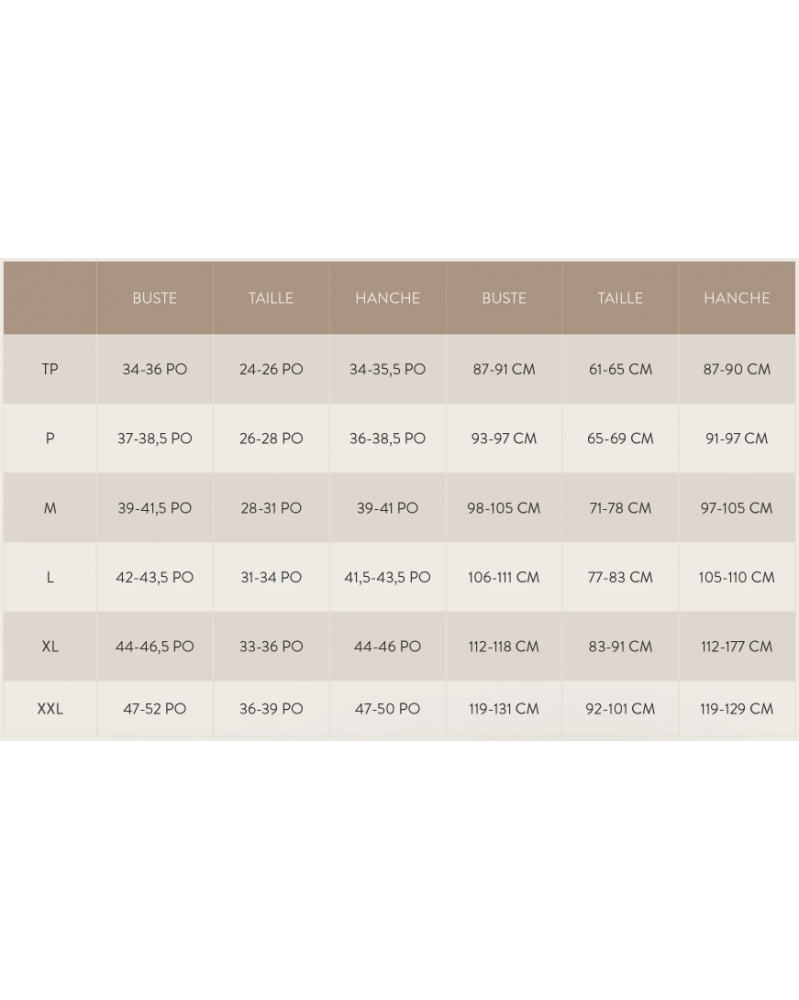
Task: Click the XL size label cell
Action: click(x=50, y=646)
